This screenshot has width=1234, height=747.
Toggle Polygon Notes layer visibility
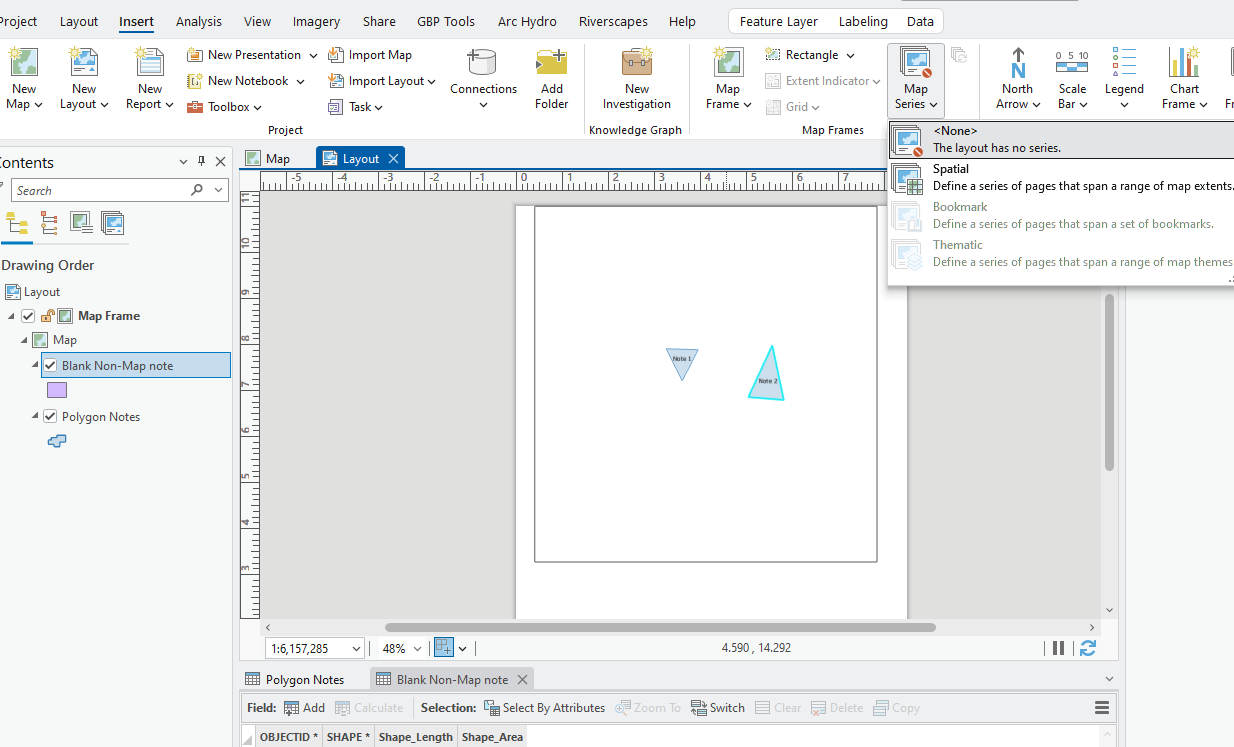(x=50, y=416)
